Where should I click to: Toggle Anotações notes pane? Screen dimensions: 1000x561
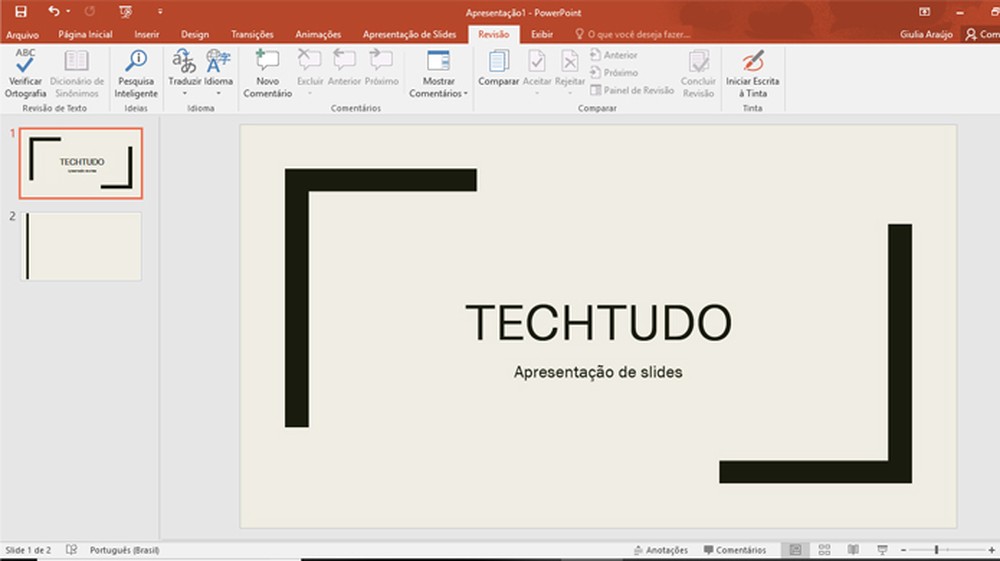pos(661,550)
